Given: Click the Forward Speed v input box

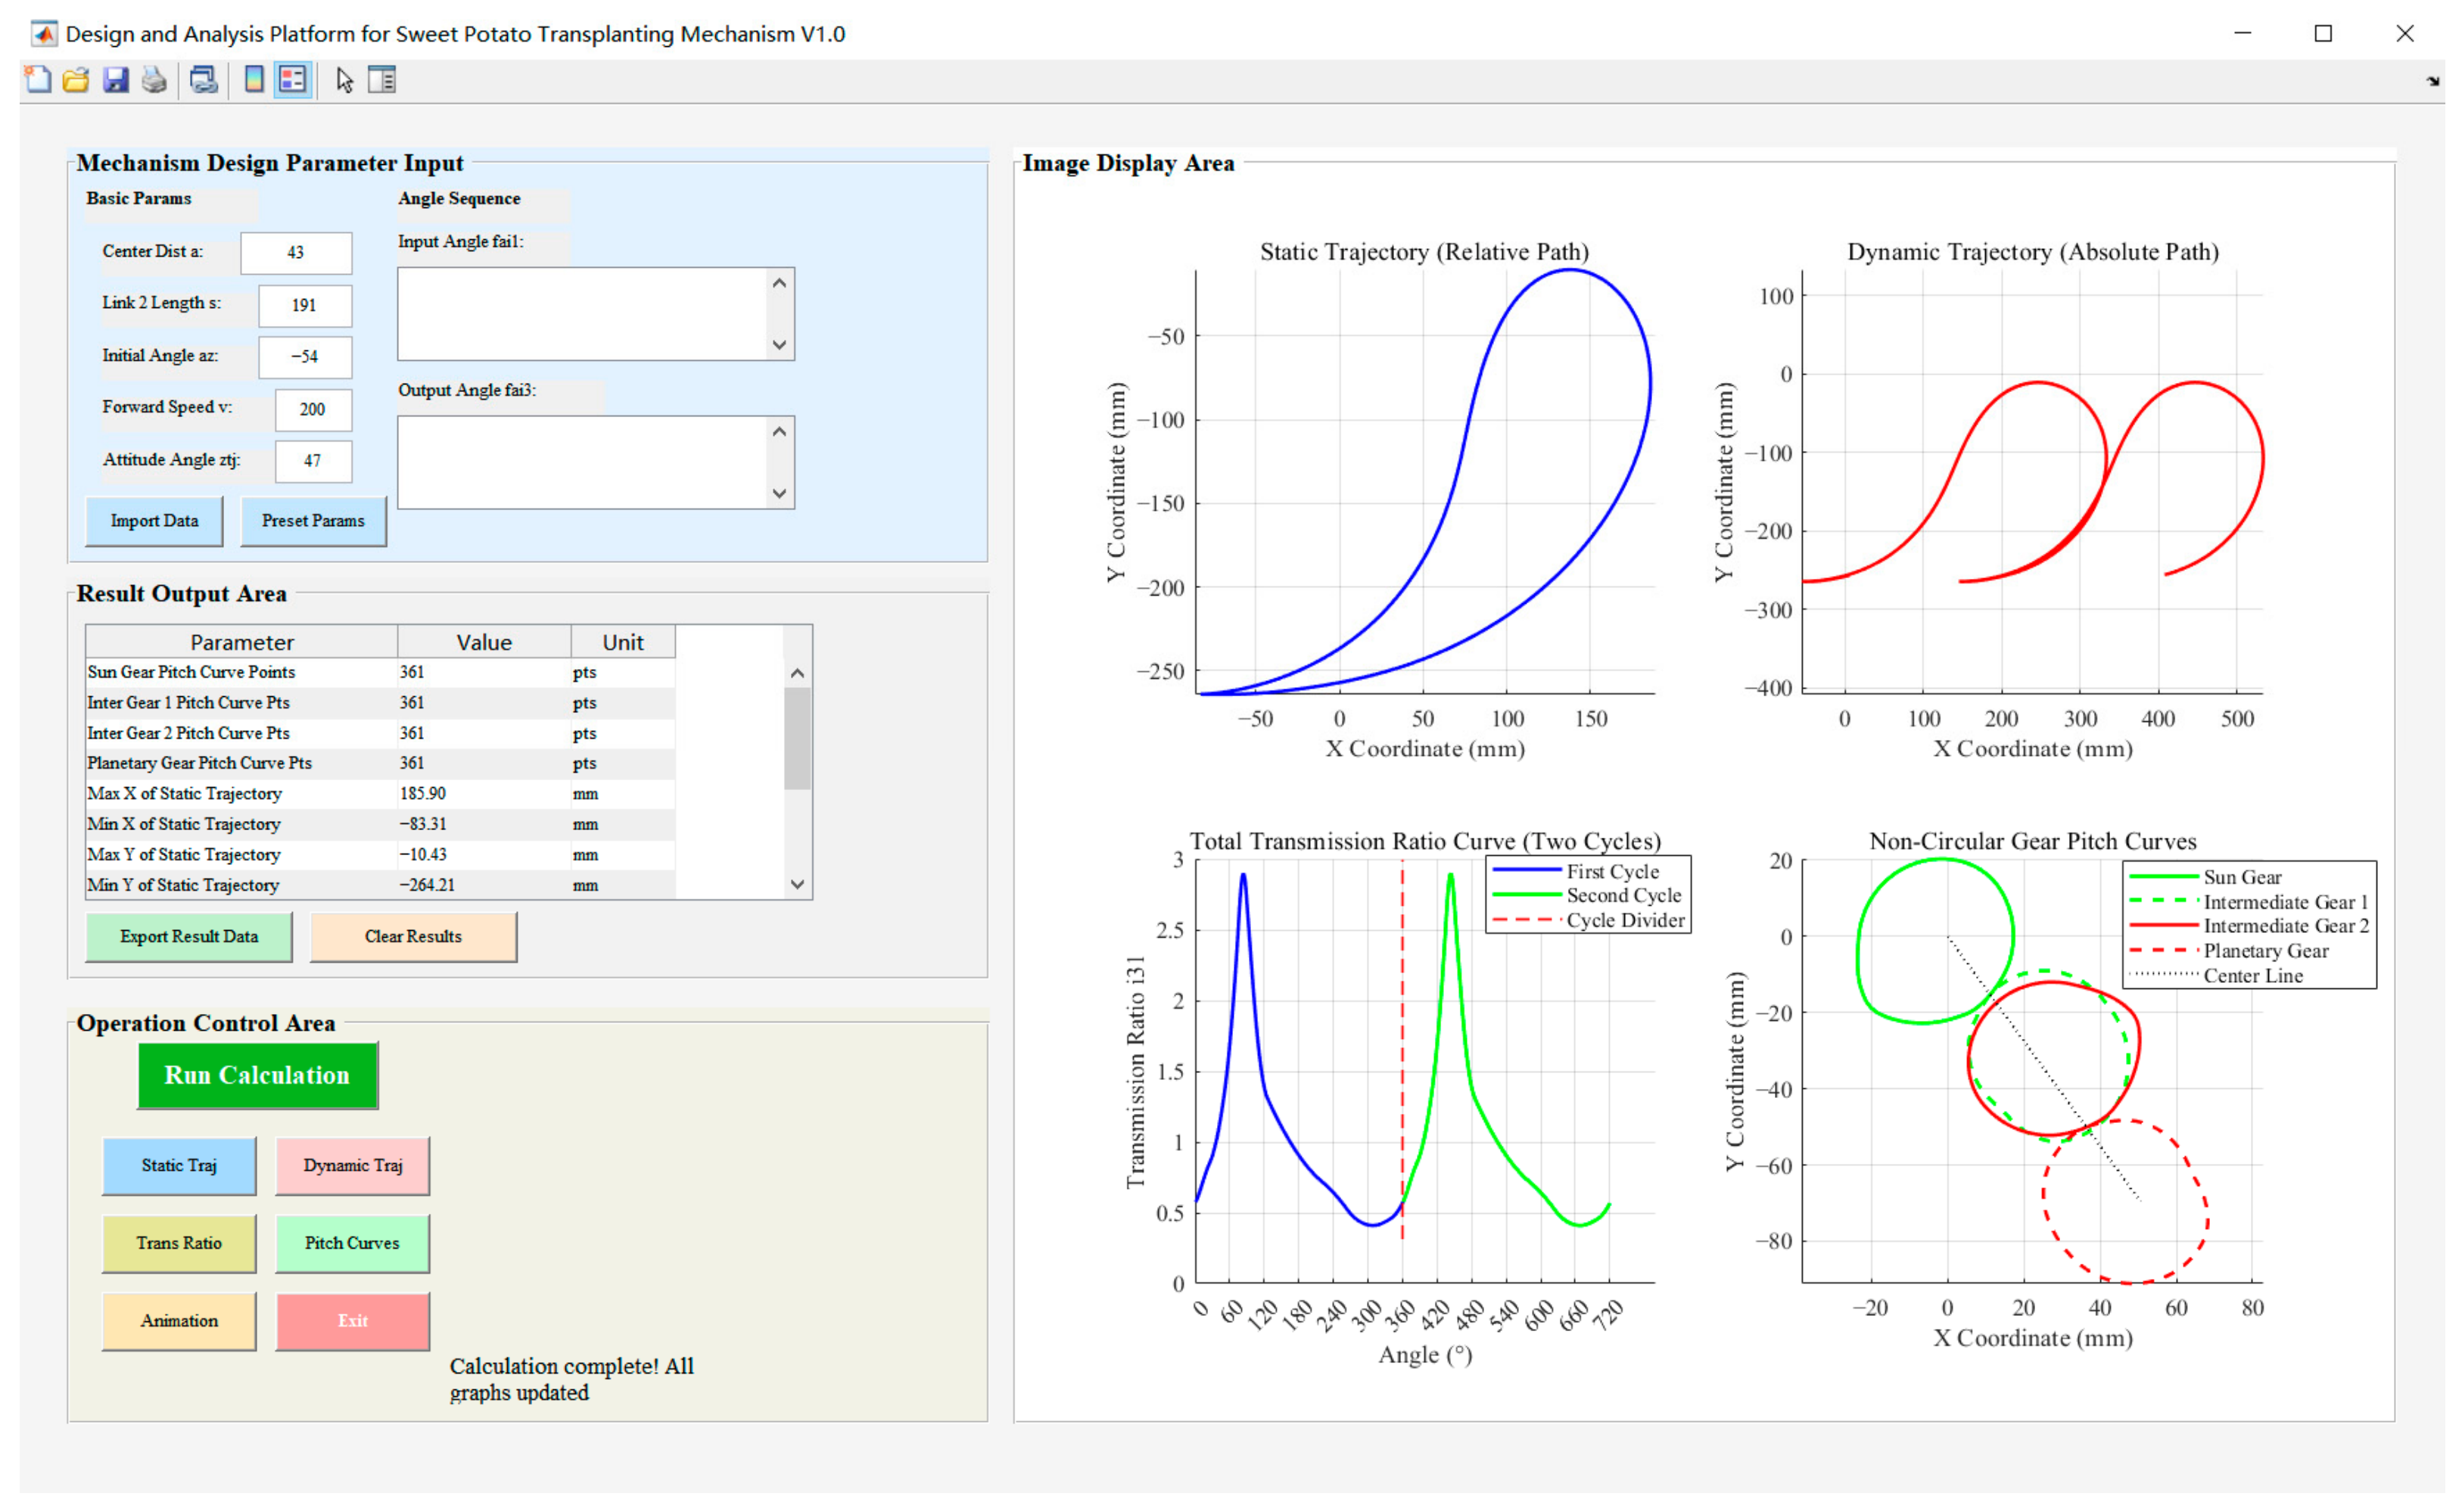Looking at the screenshot, I should pos(313,410).
